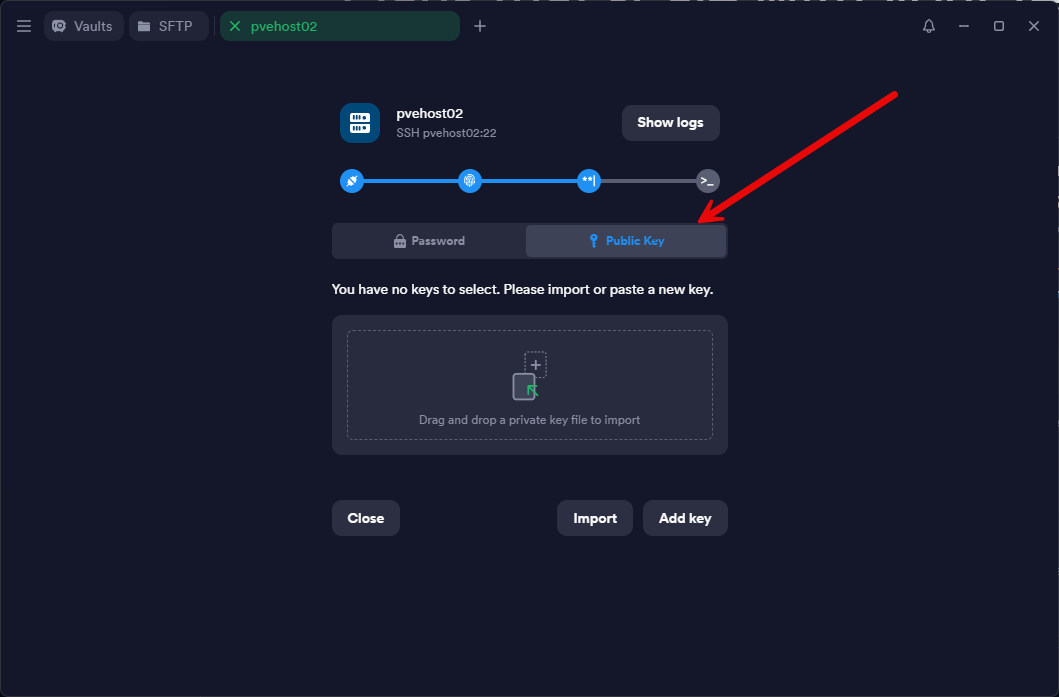Click the password authentication step icon
Viewport: 1059px width, 697px height.
[x=588, y=181]
